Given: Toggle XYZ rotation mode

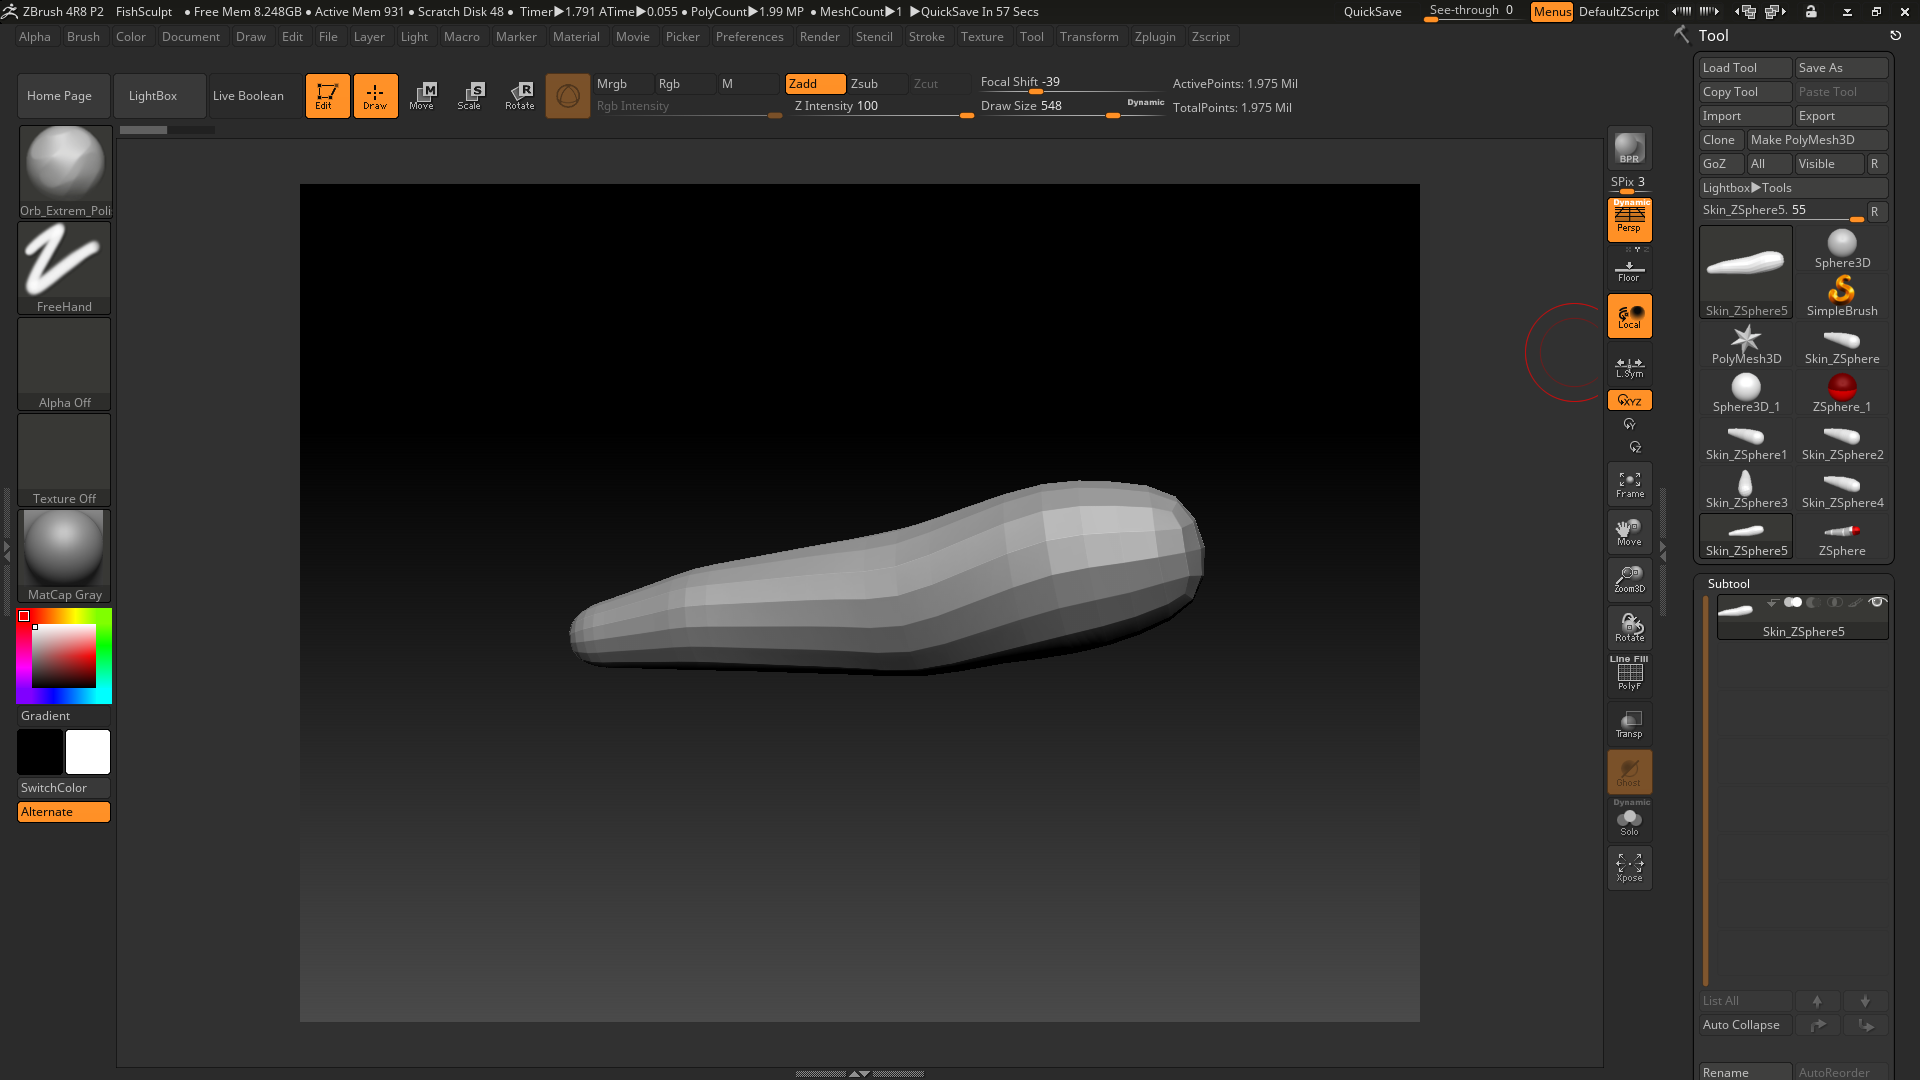Looking at the screenshot, I should [1629, 400].
